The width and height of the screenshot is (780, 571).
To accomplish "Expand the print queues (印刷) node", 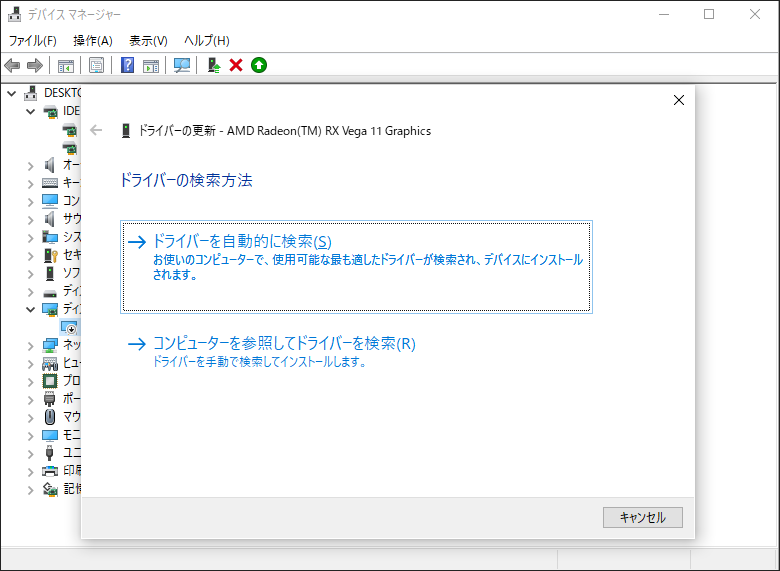I will point(31,472).
